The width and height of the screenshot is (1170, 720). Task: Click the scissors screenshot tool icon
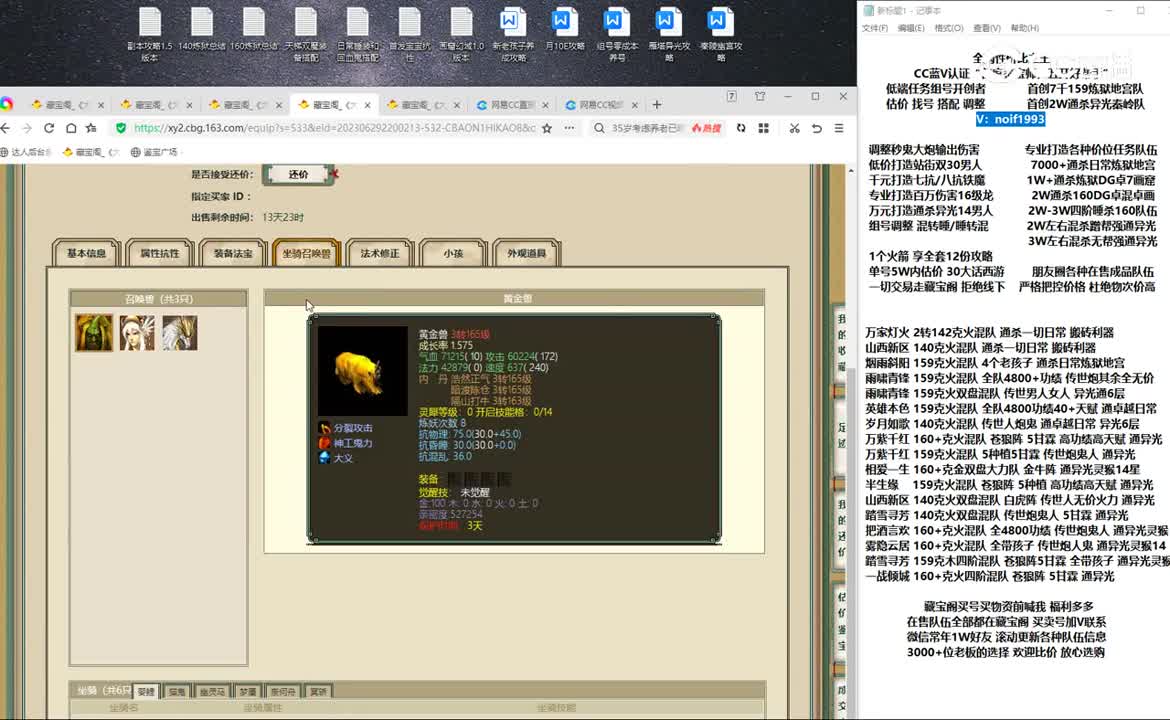794,128
